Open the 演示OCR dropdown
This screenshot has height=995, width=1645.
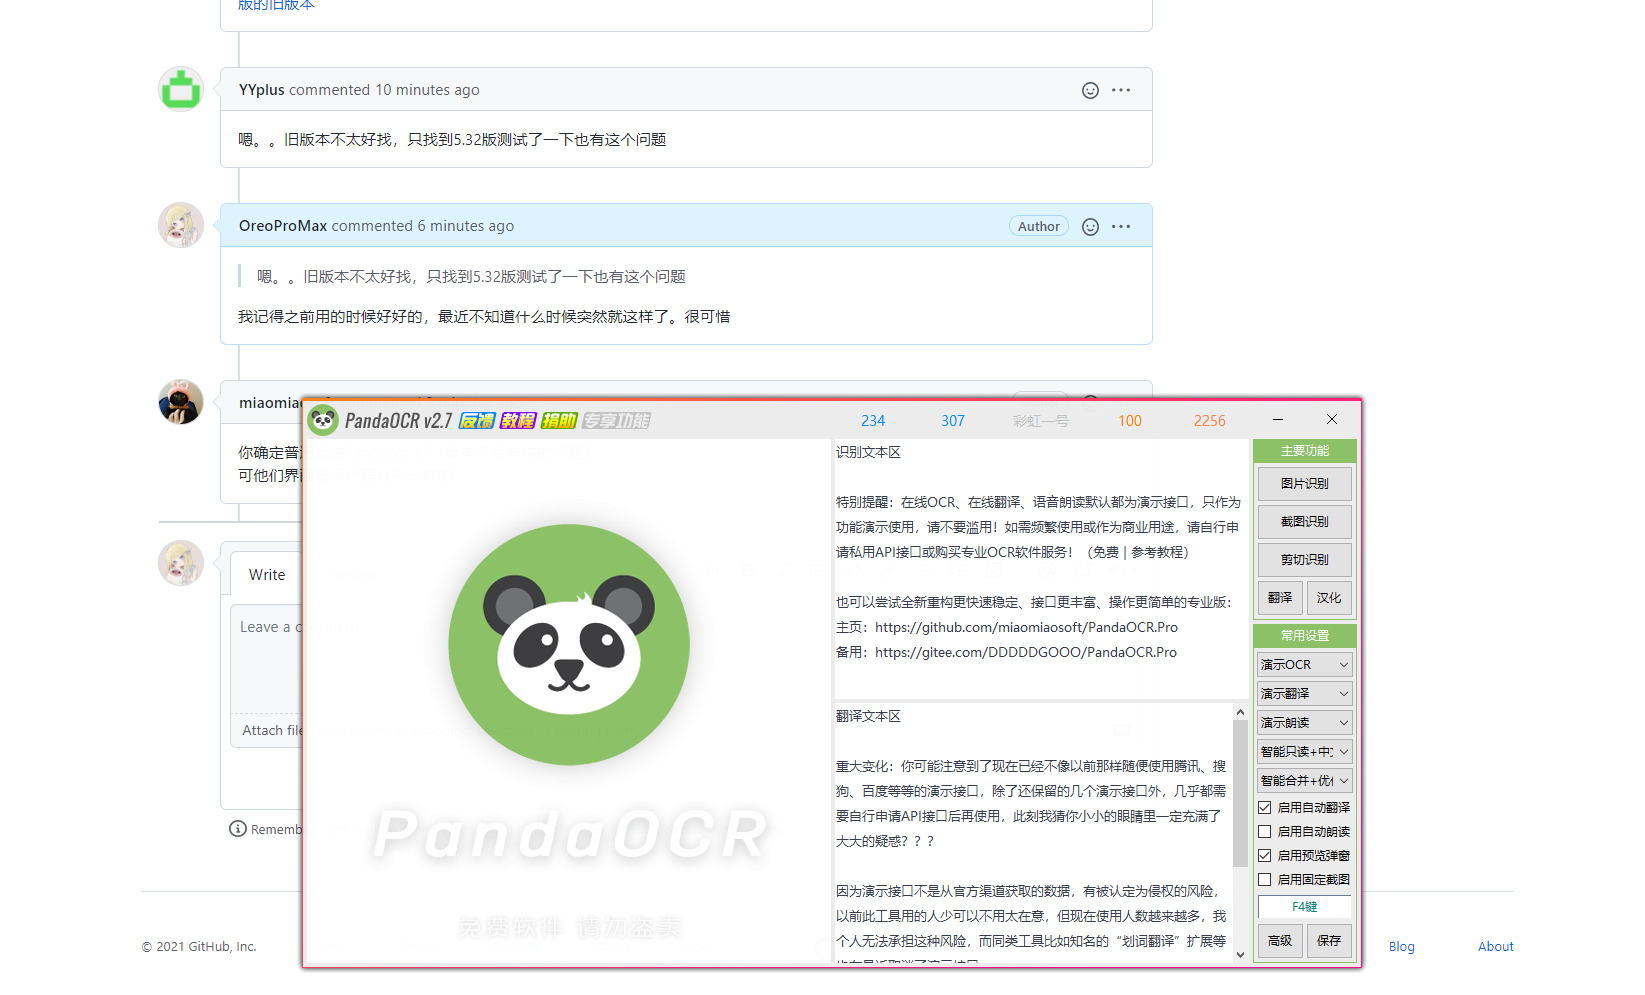(1304, 664)
